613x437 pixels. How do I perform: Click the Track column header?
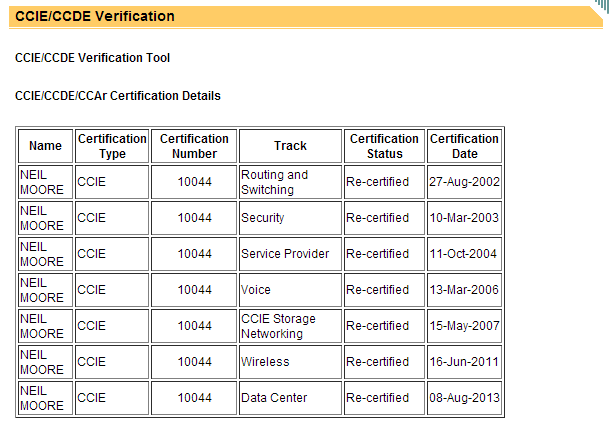coord(290,146)
